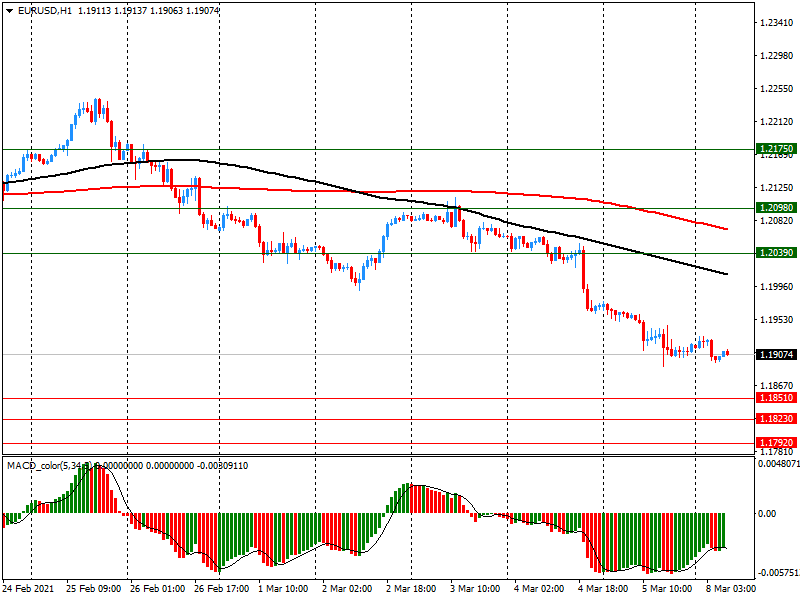Click the 2 Mar 18:00 time label
This screenshot has width=800, height=600.
coord(413,590)
